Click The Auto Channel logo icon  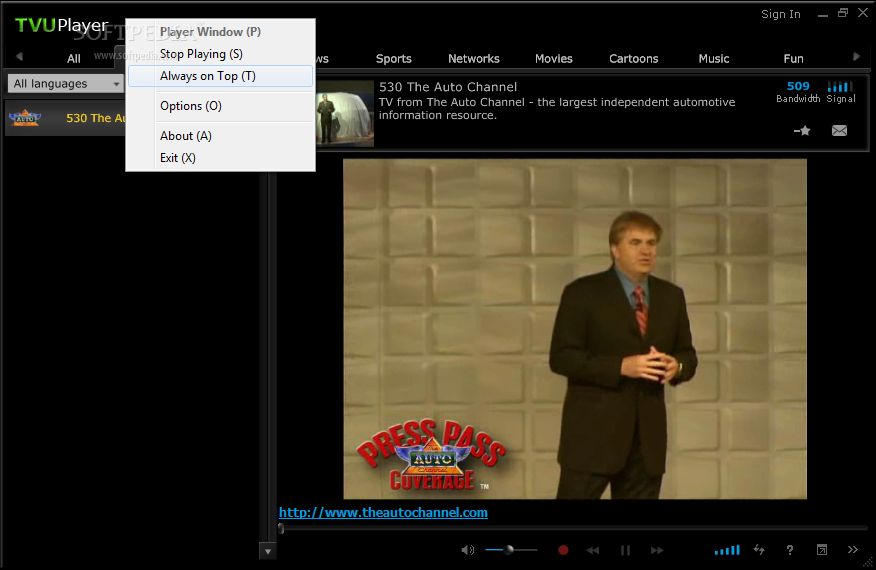(x=25, y=118)
